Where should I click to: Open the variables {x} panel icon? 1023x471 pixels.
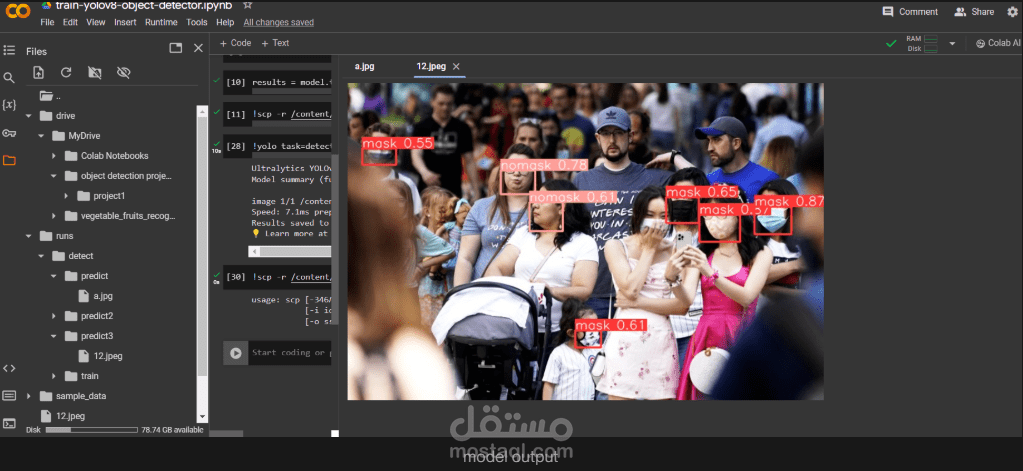click(x=9, y=105)
